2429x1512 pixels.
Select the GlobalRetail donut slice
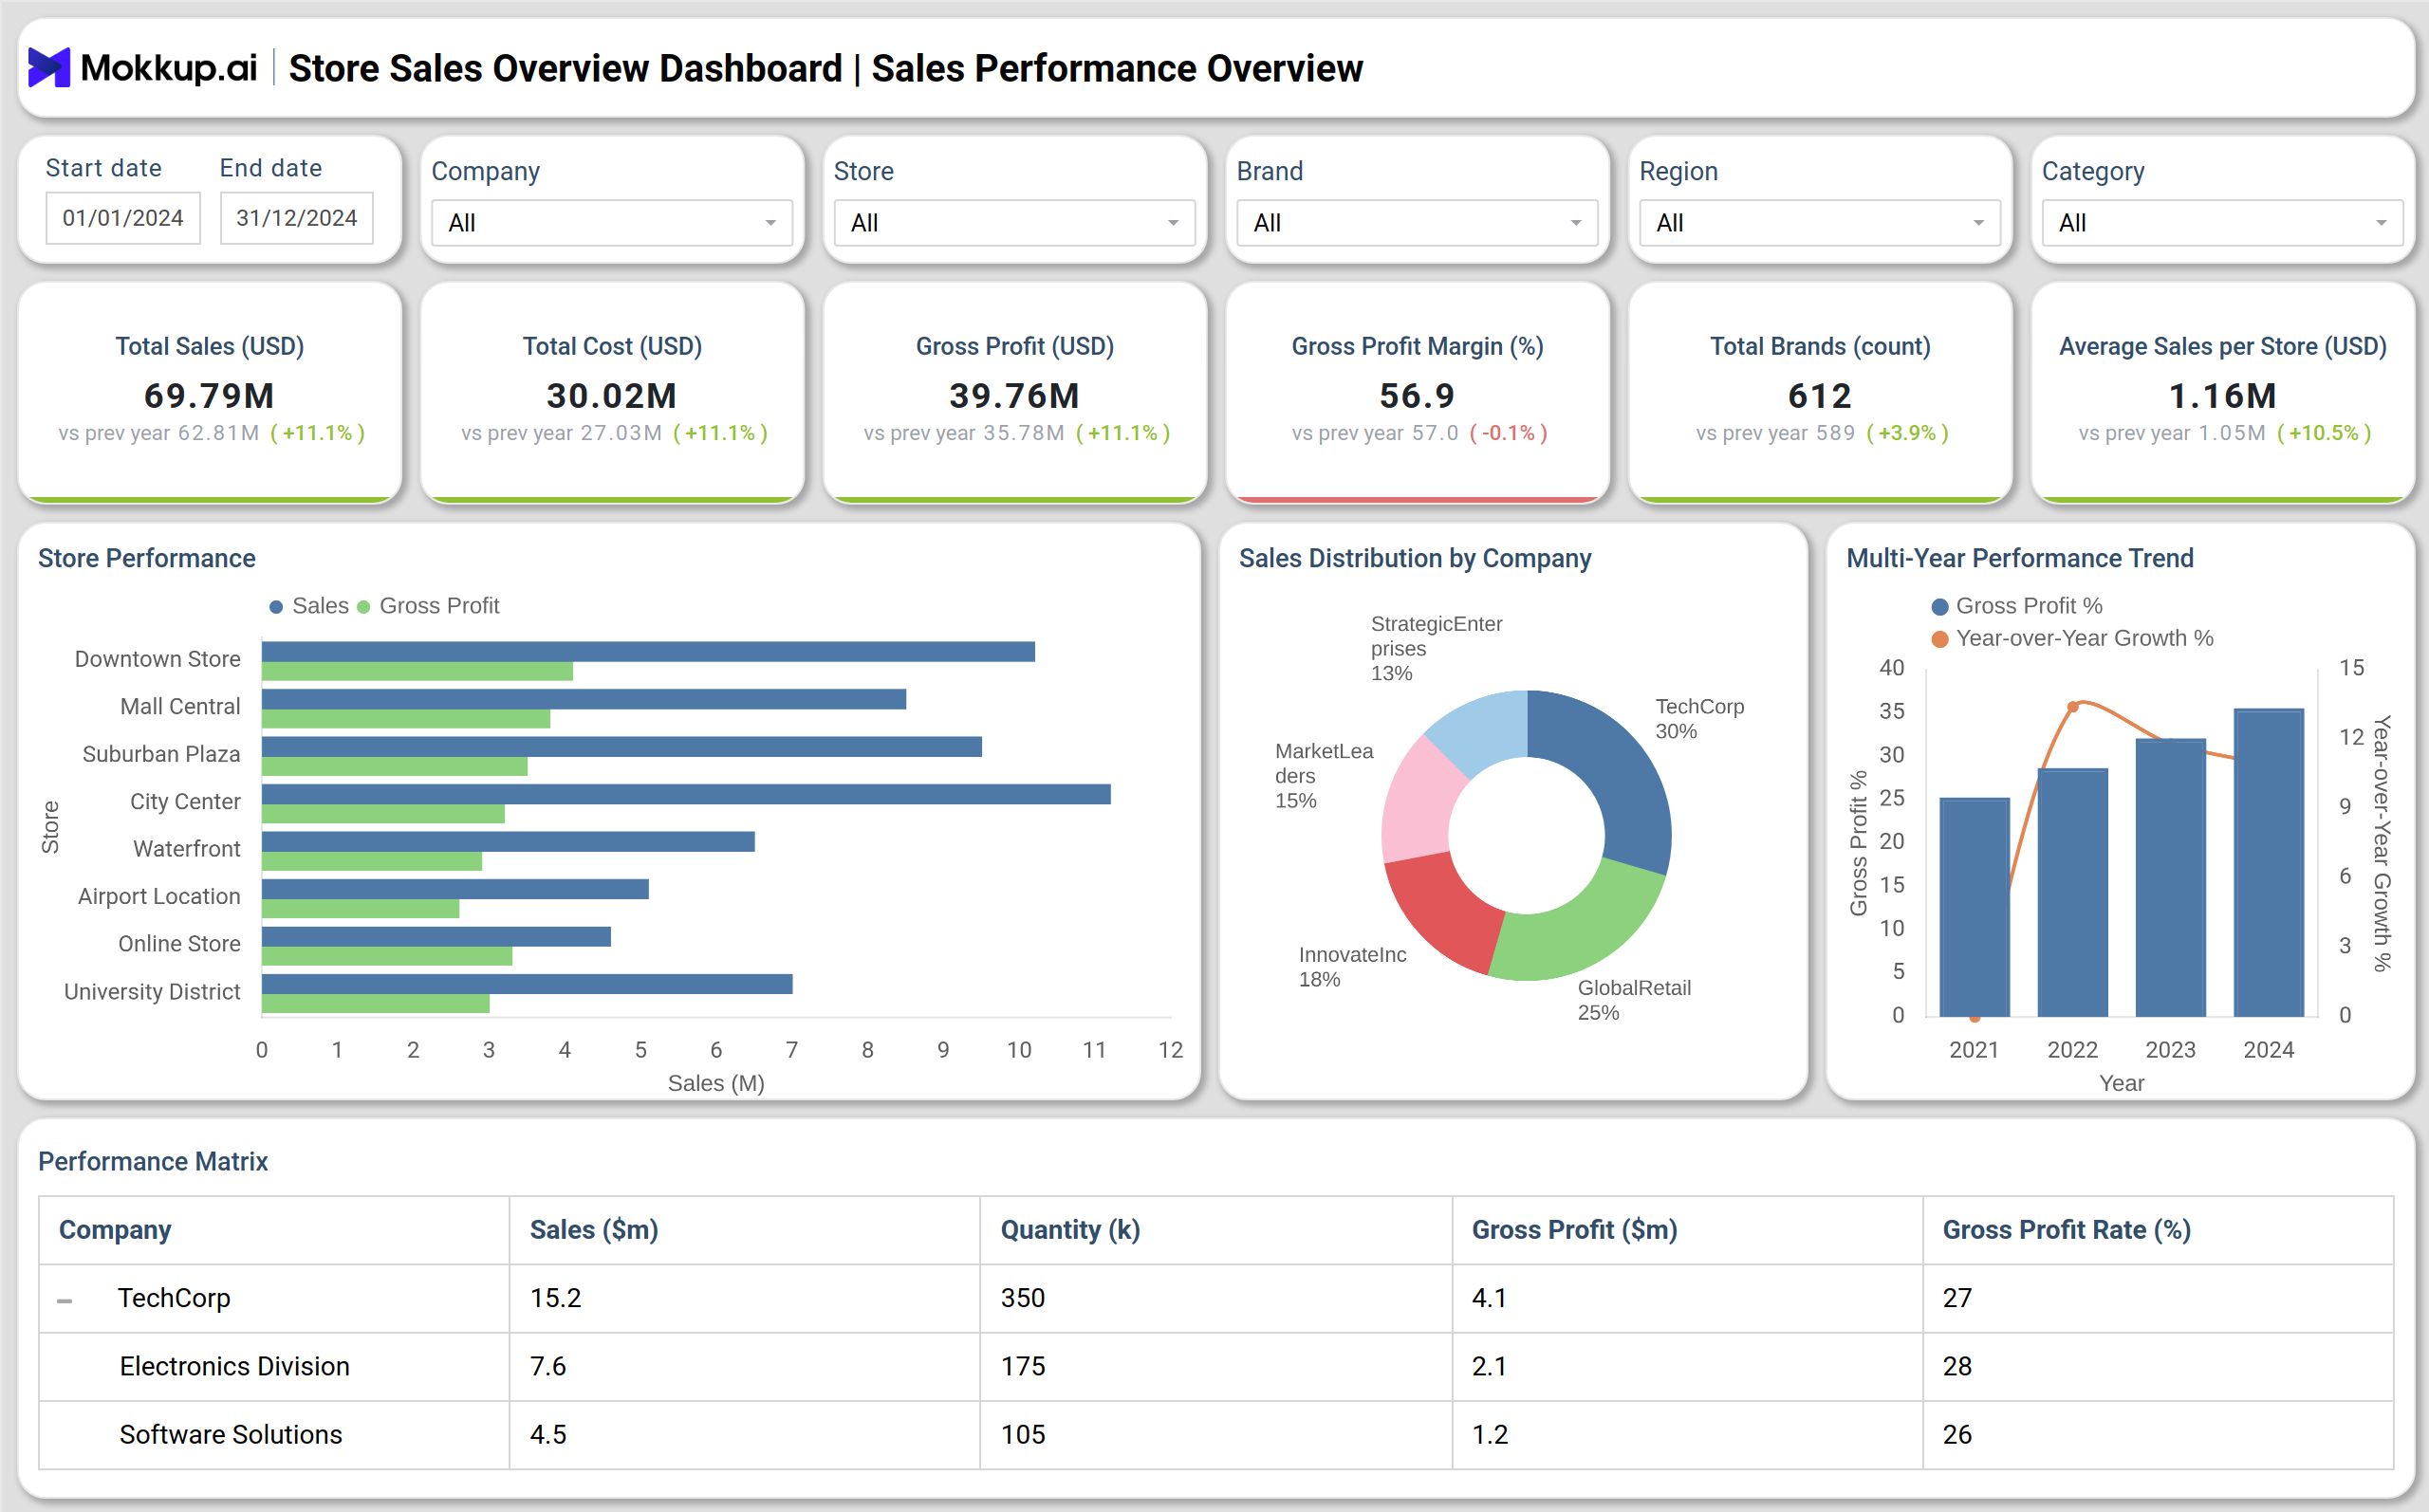click(x=1585, y=930)
